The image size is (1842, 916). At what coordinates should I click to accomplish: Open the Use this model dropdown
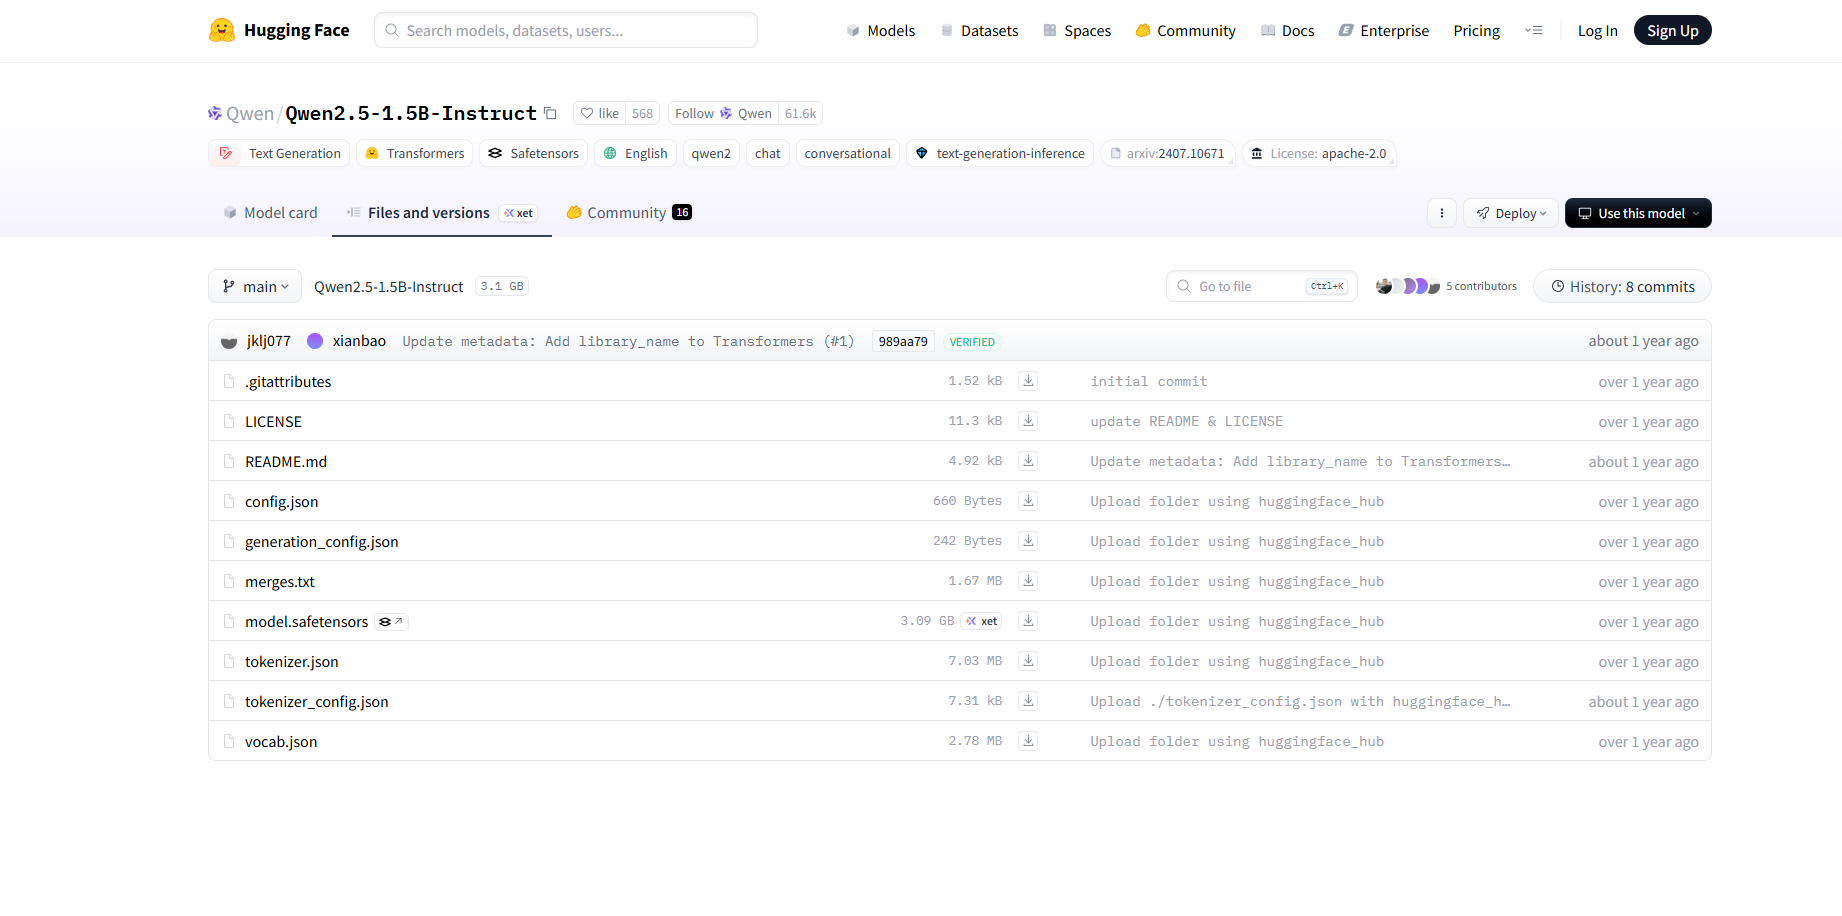click(1638, 213)
